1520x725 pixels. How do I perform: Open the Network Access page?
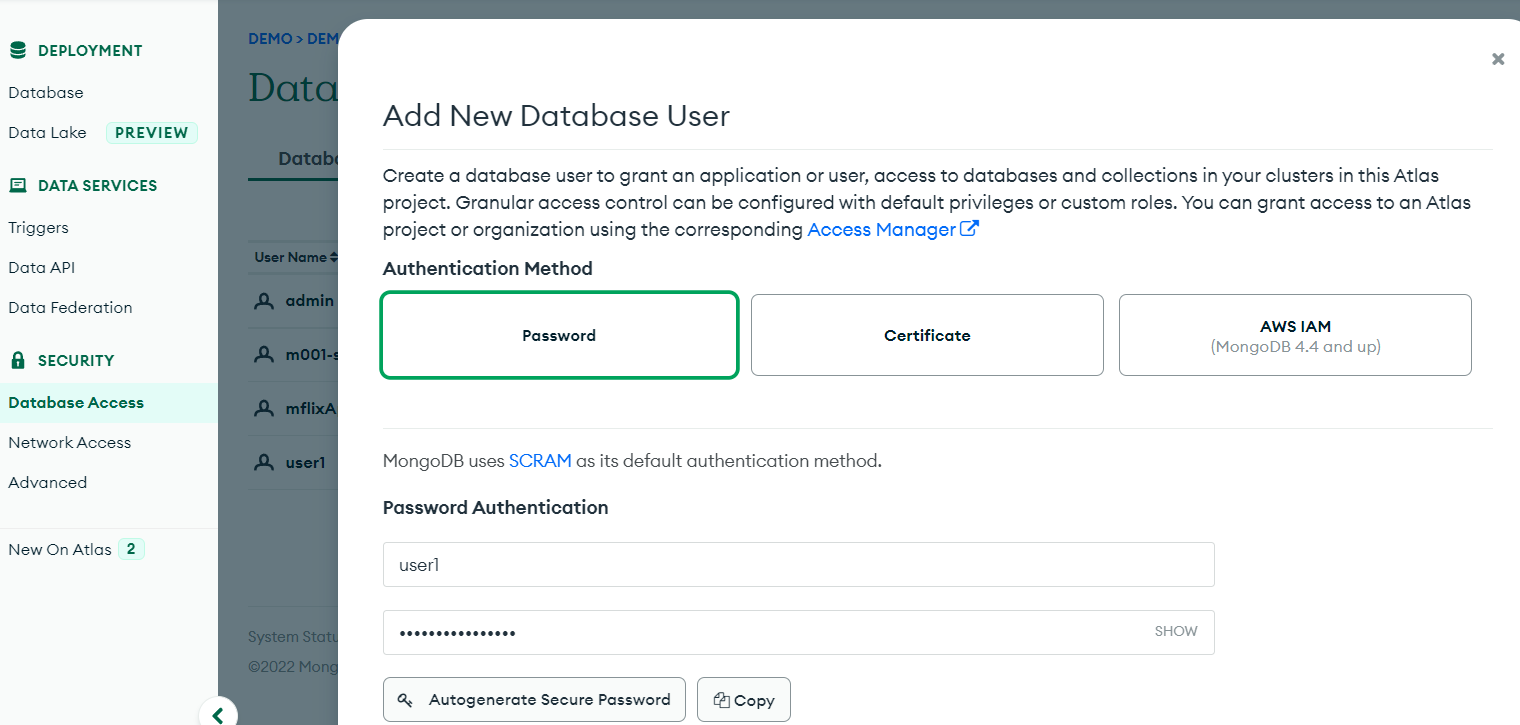tap(69, 442)
